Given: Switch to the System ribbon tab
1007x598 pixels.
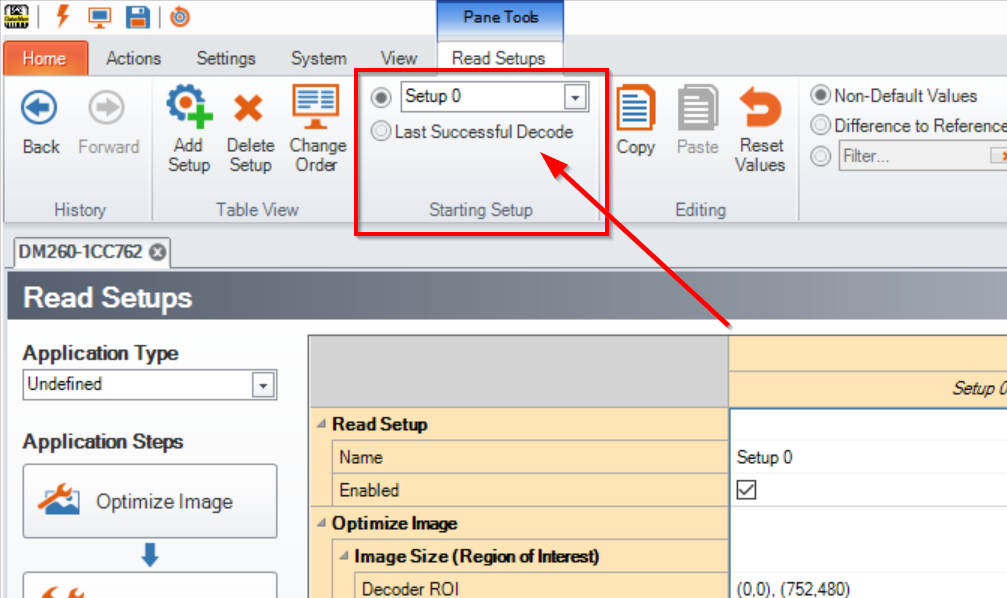Looking at the screenshot, I should [x=317, y=58].
